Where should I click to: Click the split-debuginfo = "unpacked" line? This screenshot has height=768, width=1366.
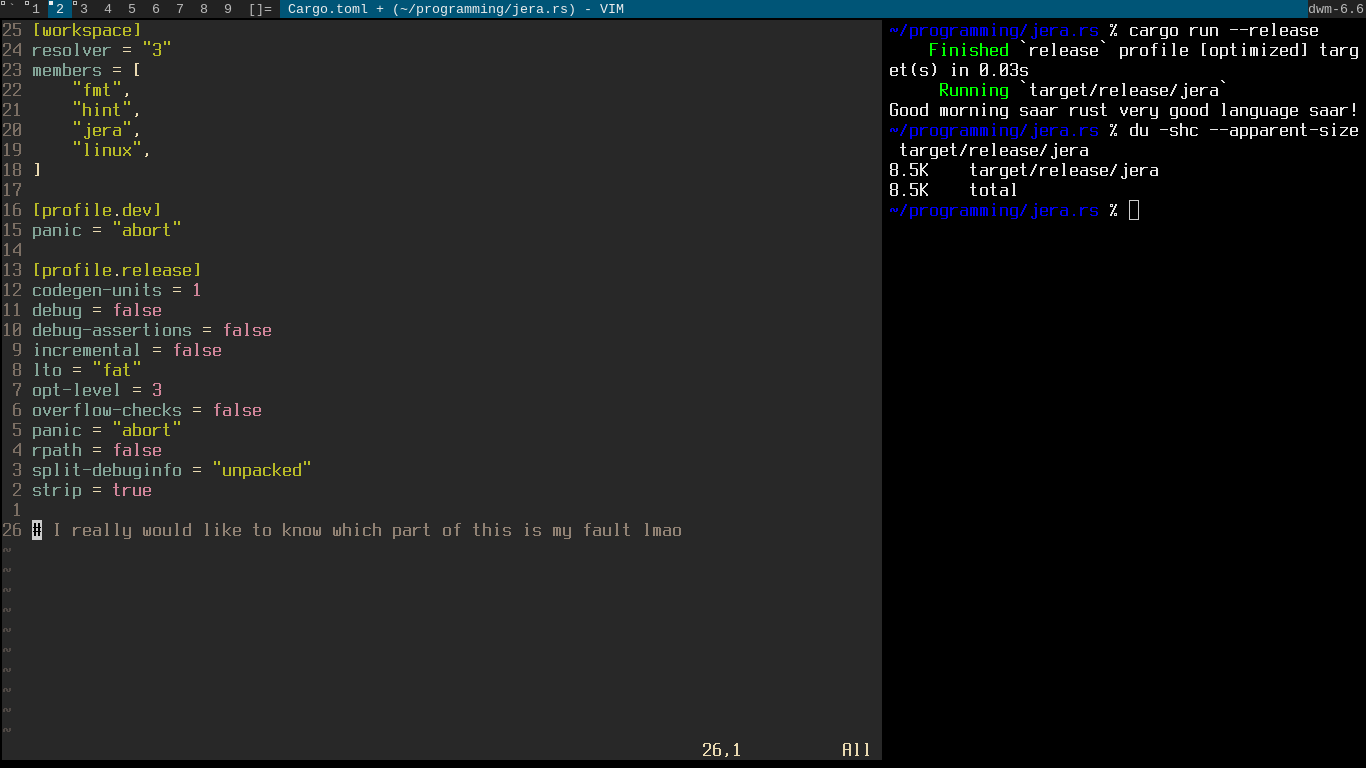tap(172, 470)
